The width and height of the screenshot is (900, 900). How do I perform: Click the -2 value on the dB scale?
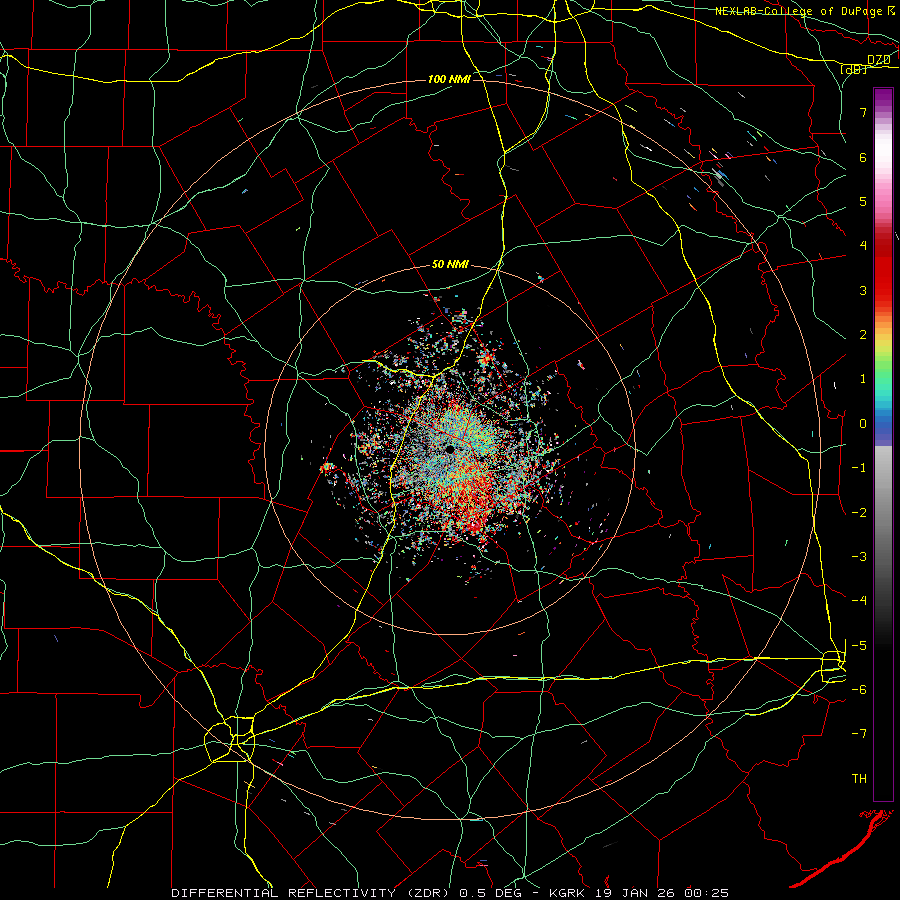point(859,512)
